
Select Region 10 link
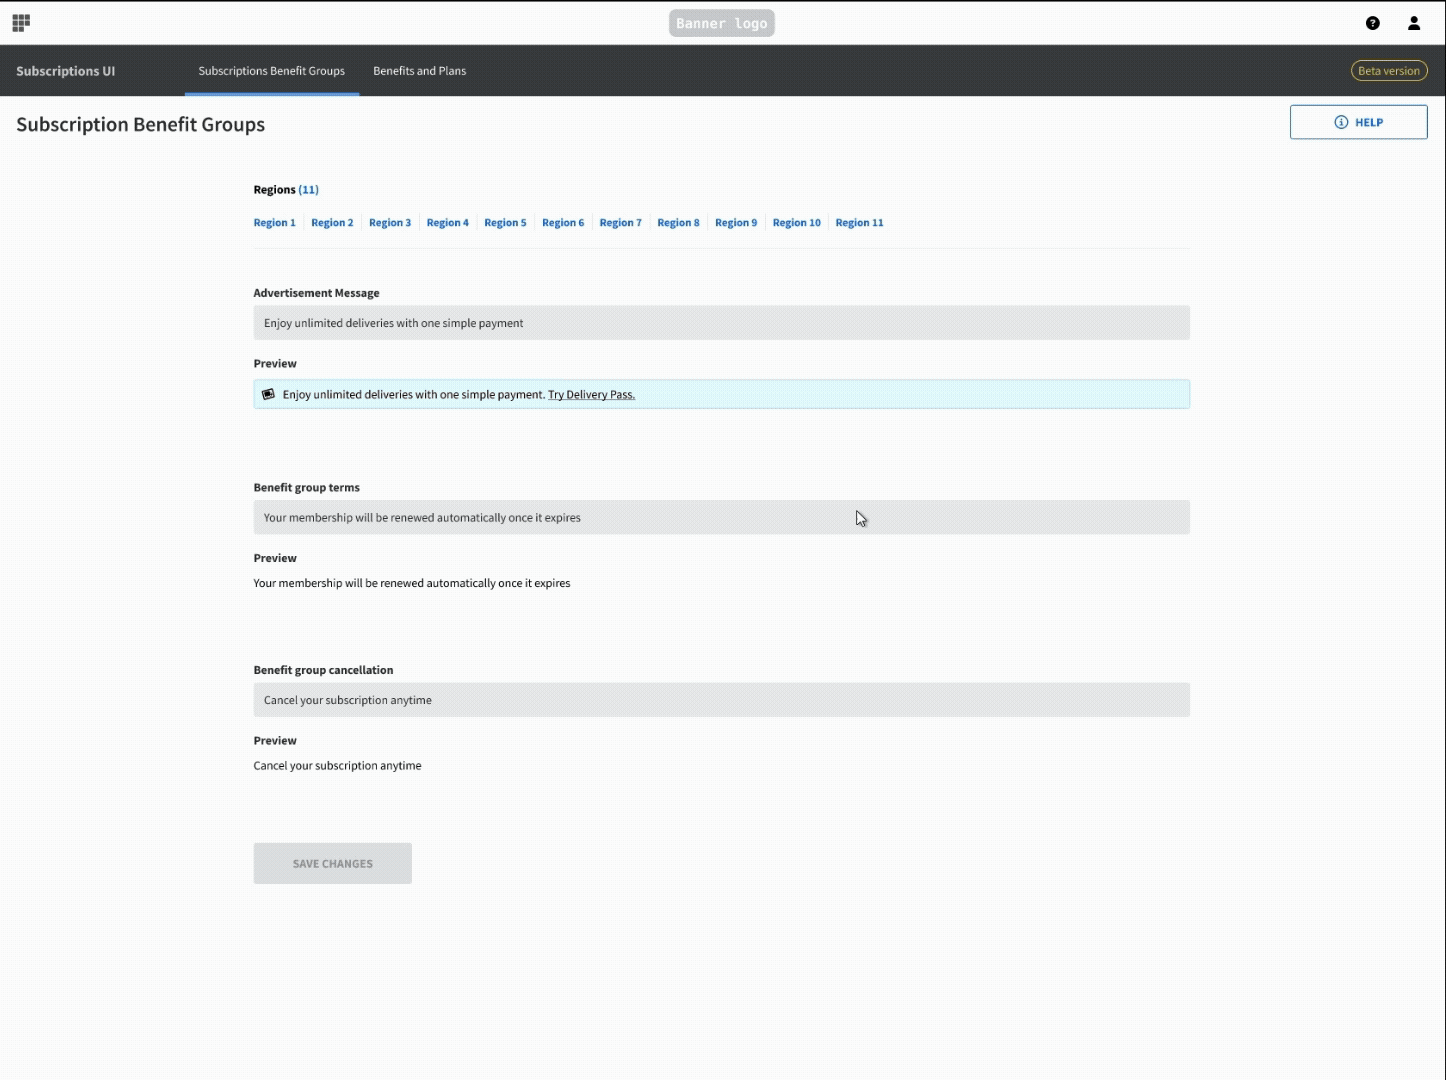point(797,223)
